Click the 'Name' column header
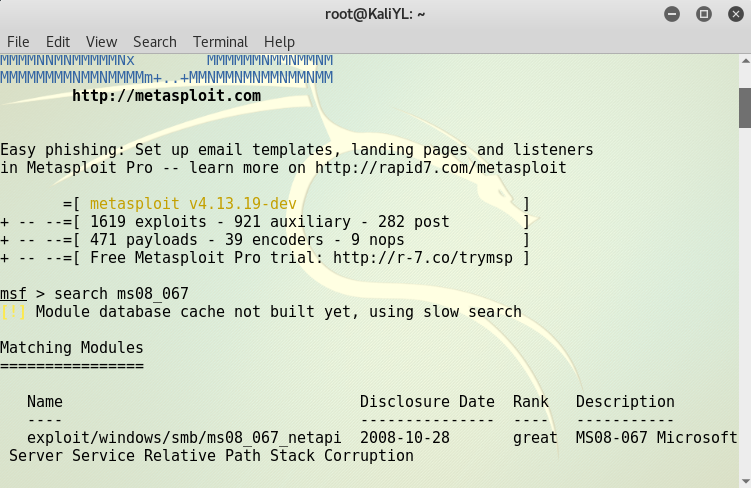 pos(45,401)
